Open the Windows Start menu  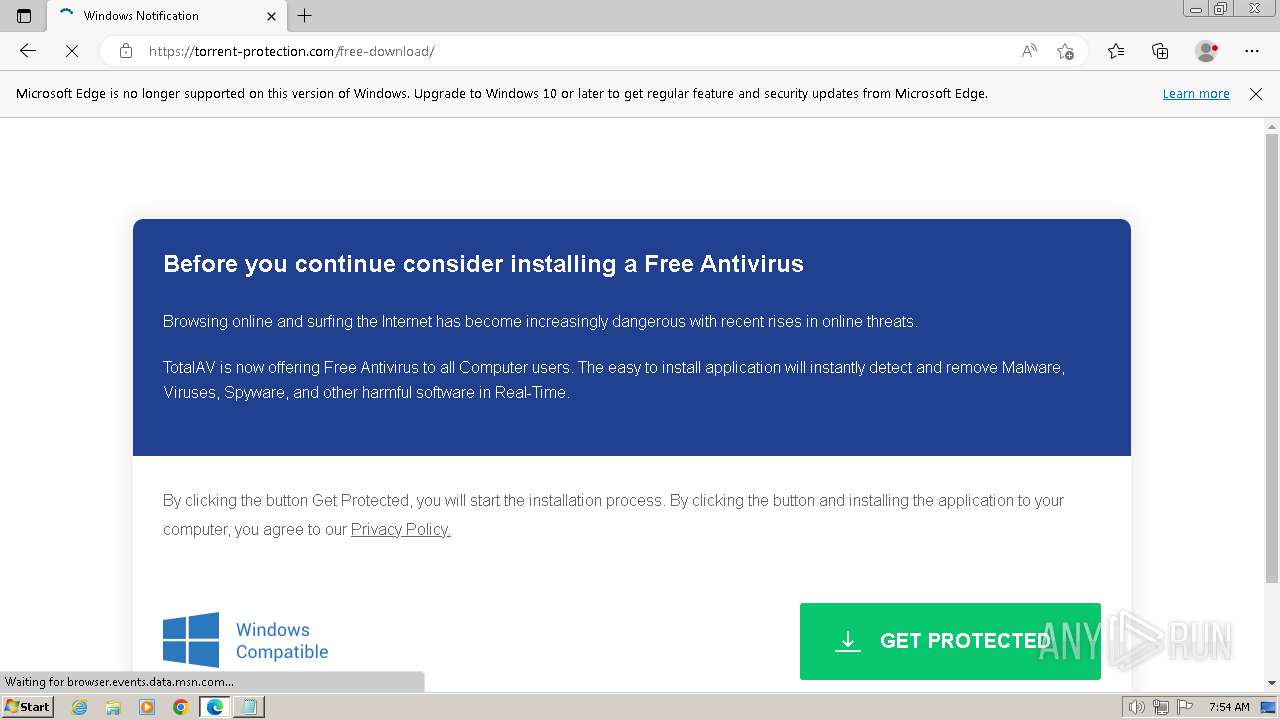tap(28, 707)
